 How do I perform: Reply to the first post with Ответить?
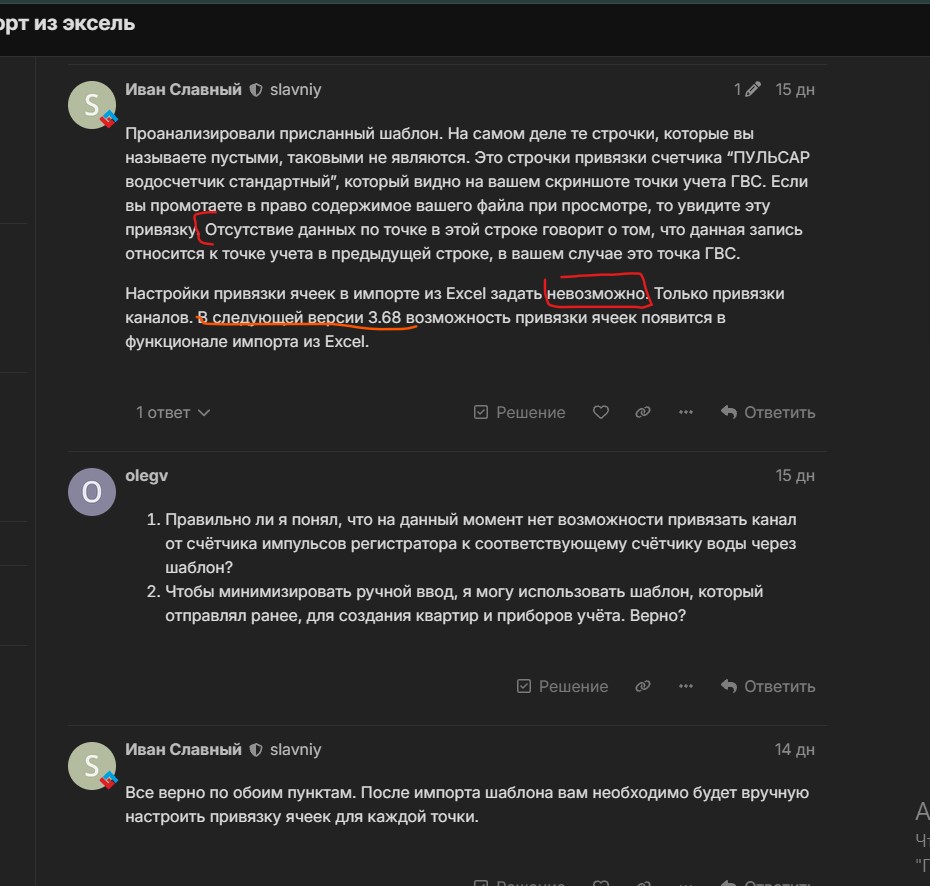point(767,412)
